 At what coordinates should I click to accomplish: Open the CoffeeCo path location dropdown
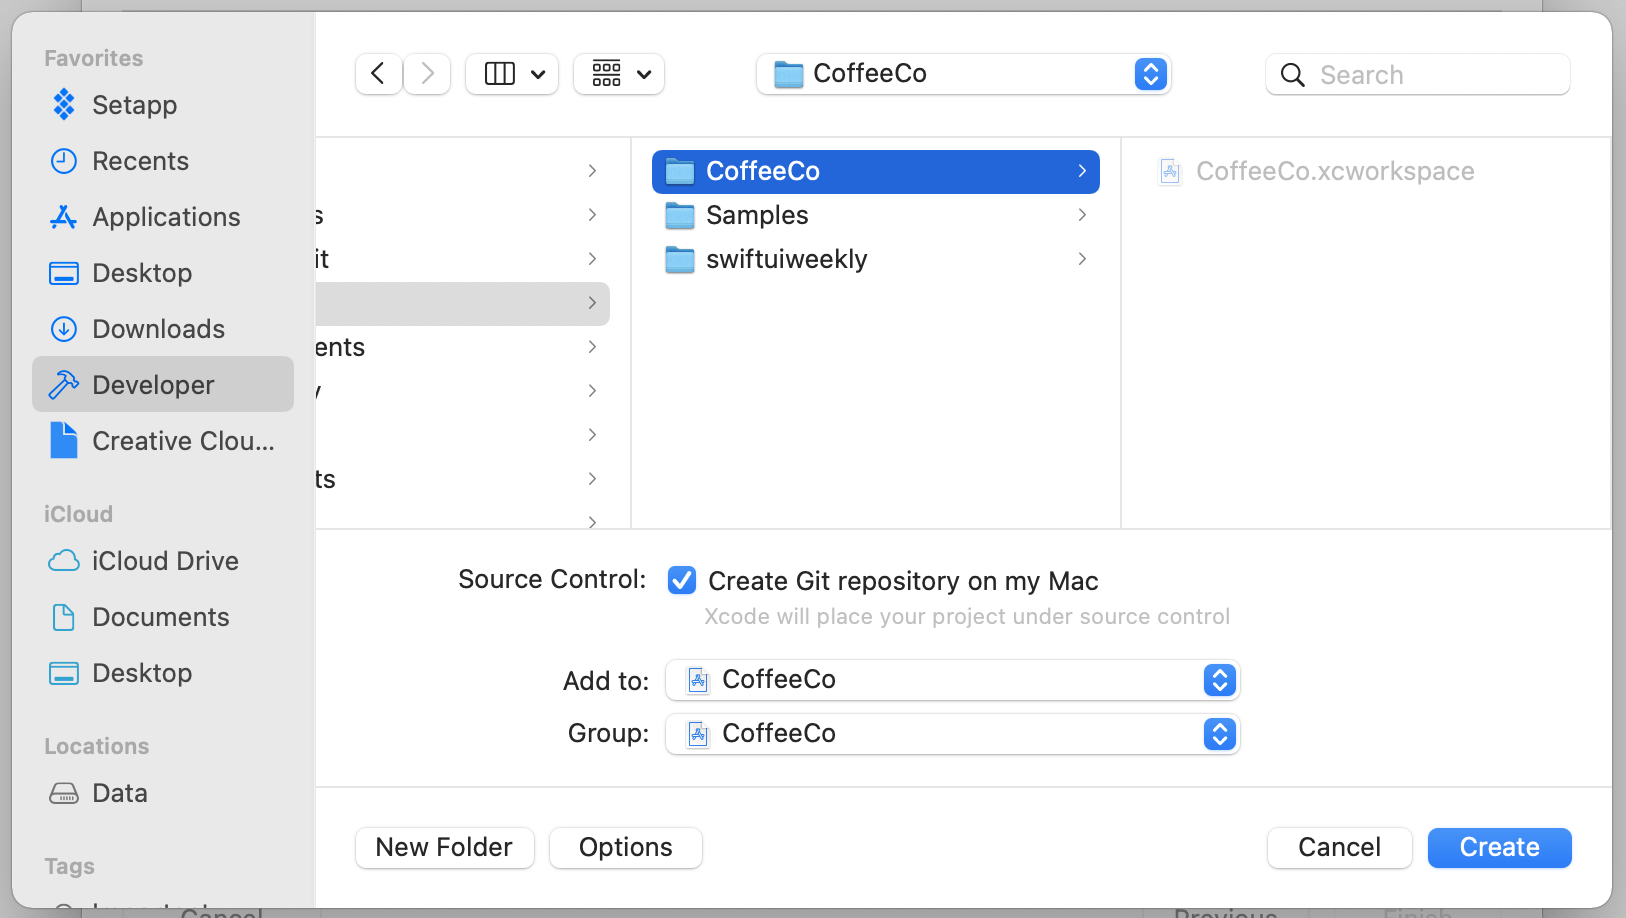963,74
